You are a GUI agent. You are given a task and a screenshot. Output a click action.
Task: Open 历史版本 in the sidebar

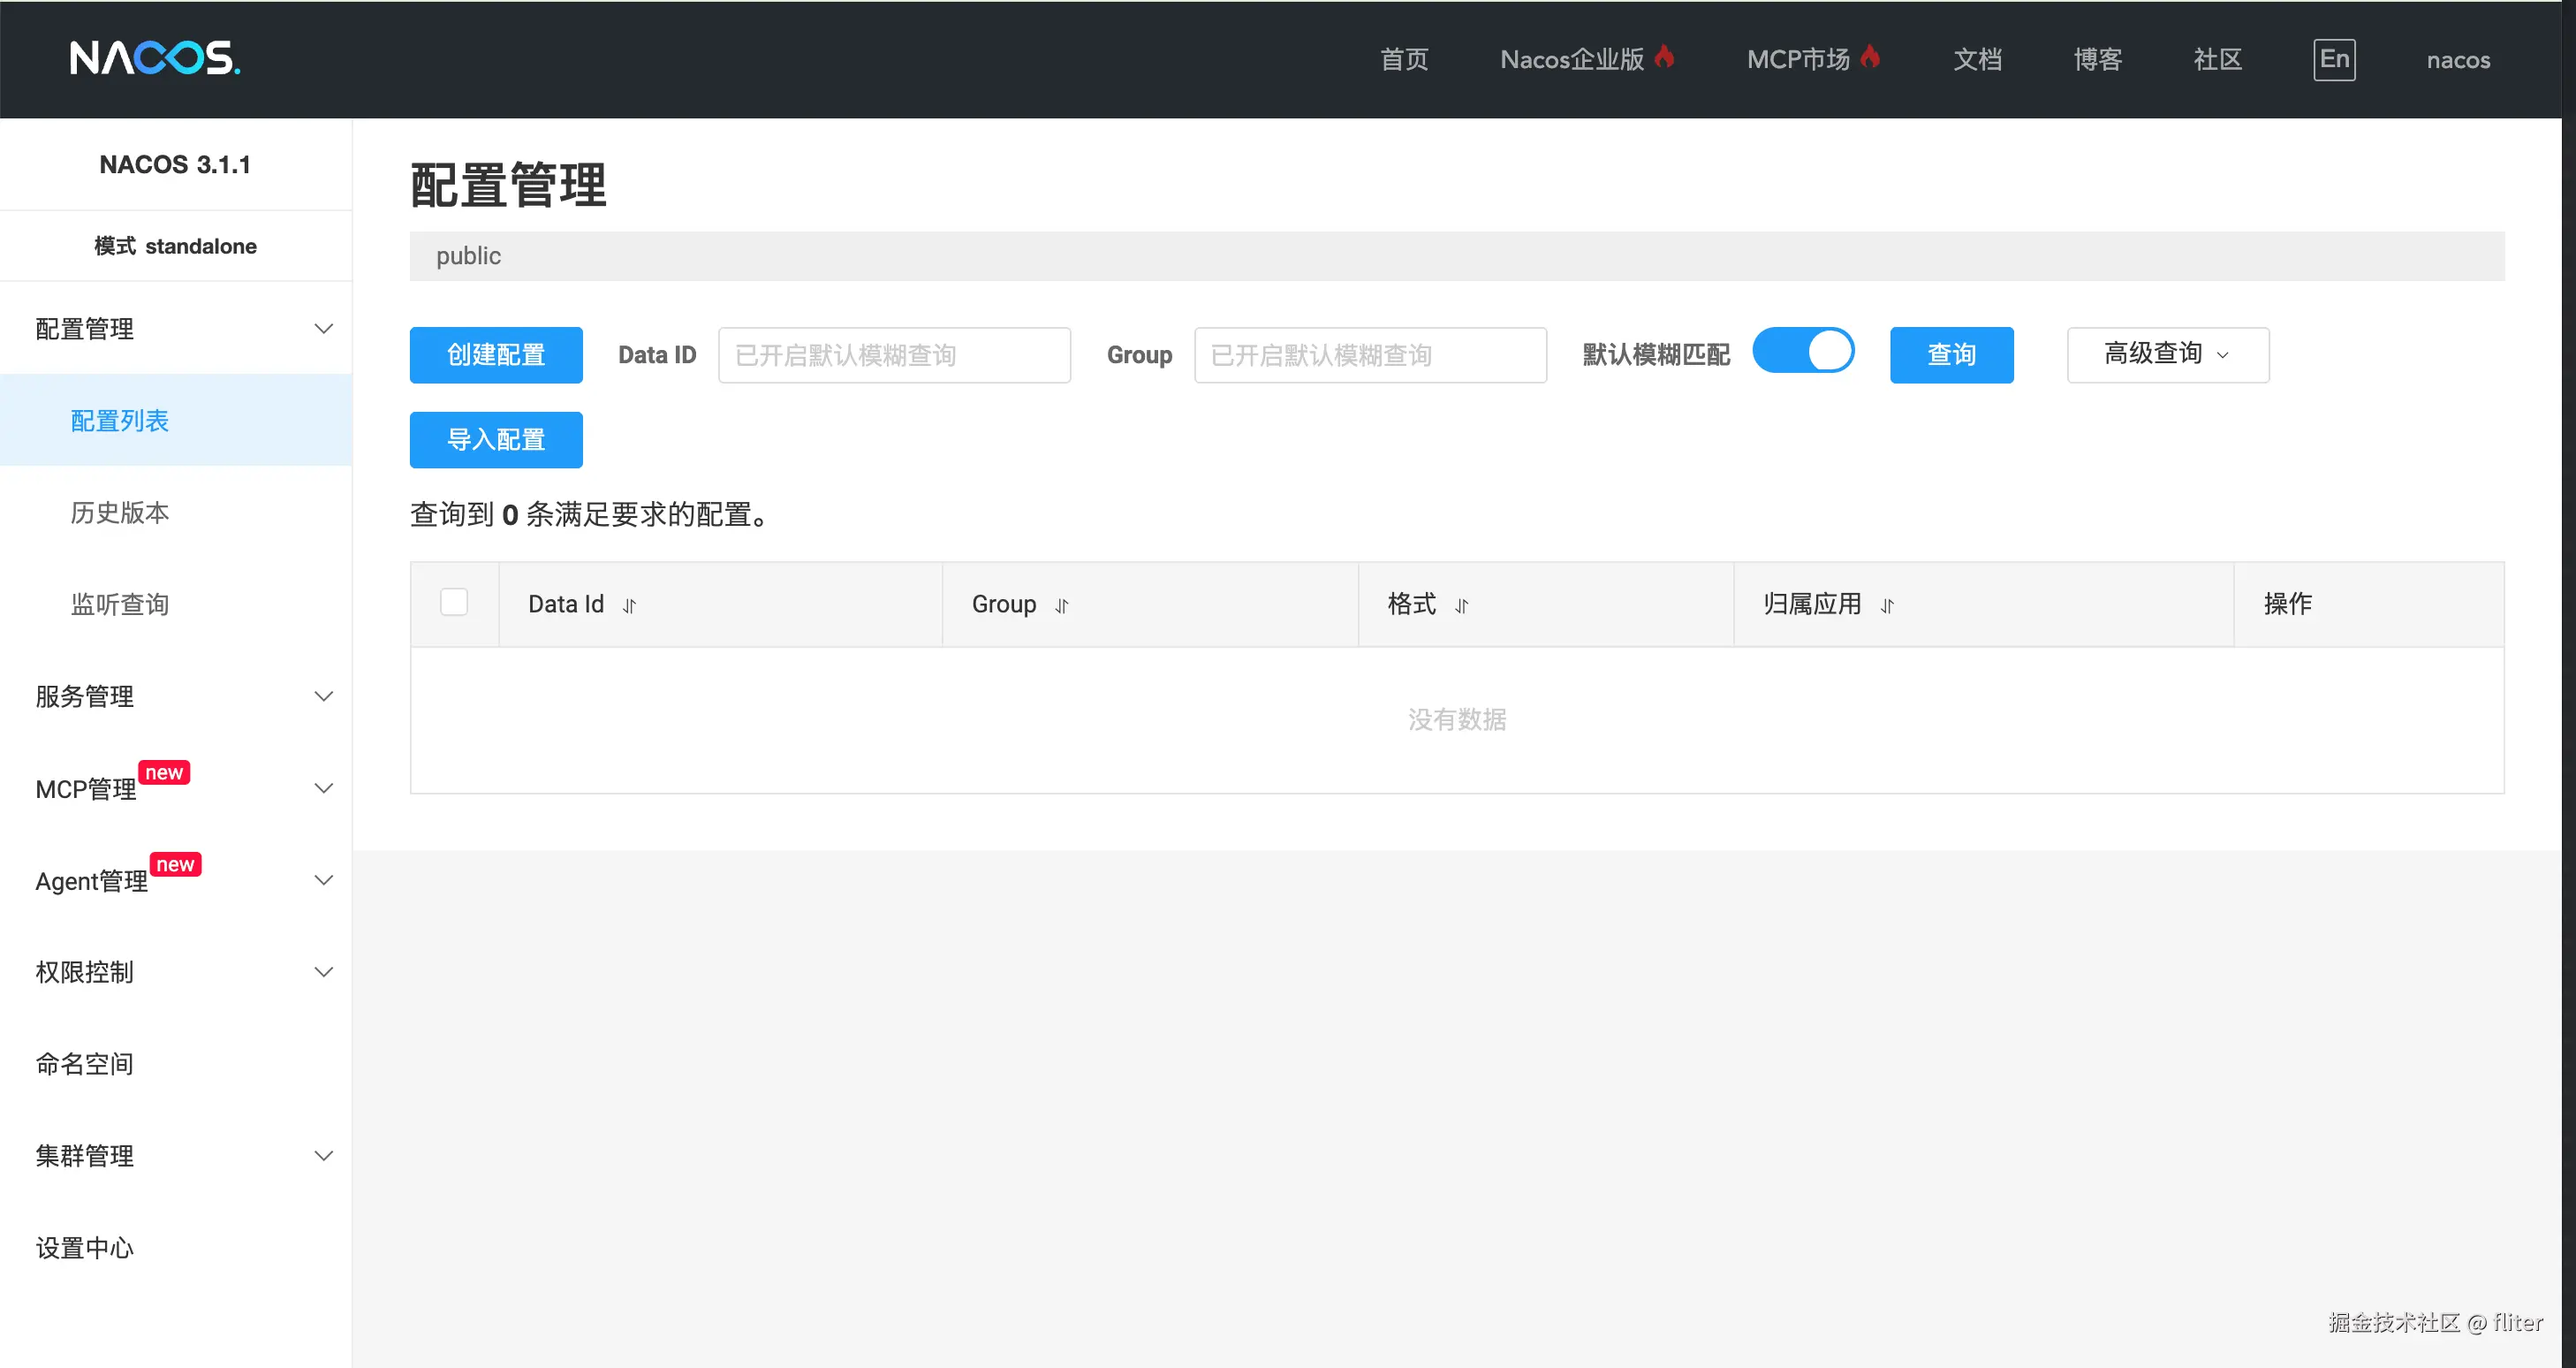pos(120,513)
